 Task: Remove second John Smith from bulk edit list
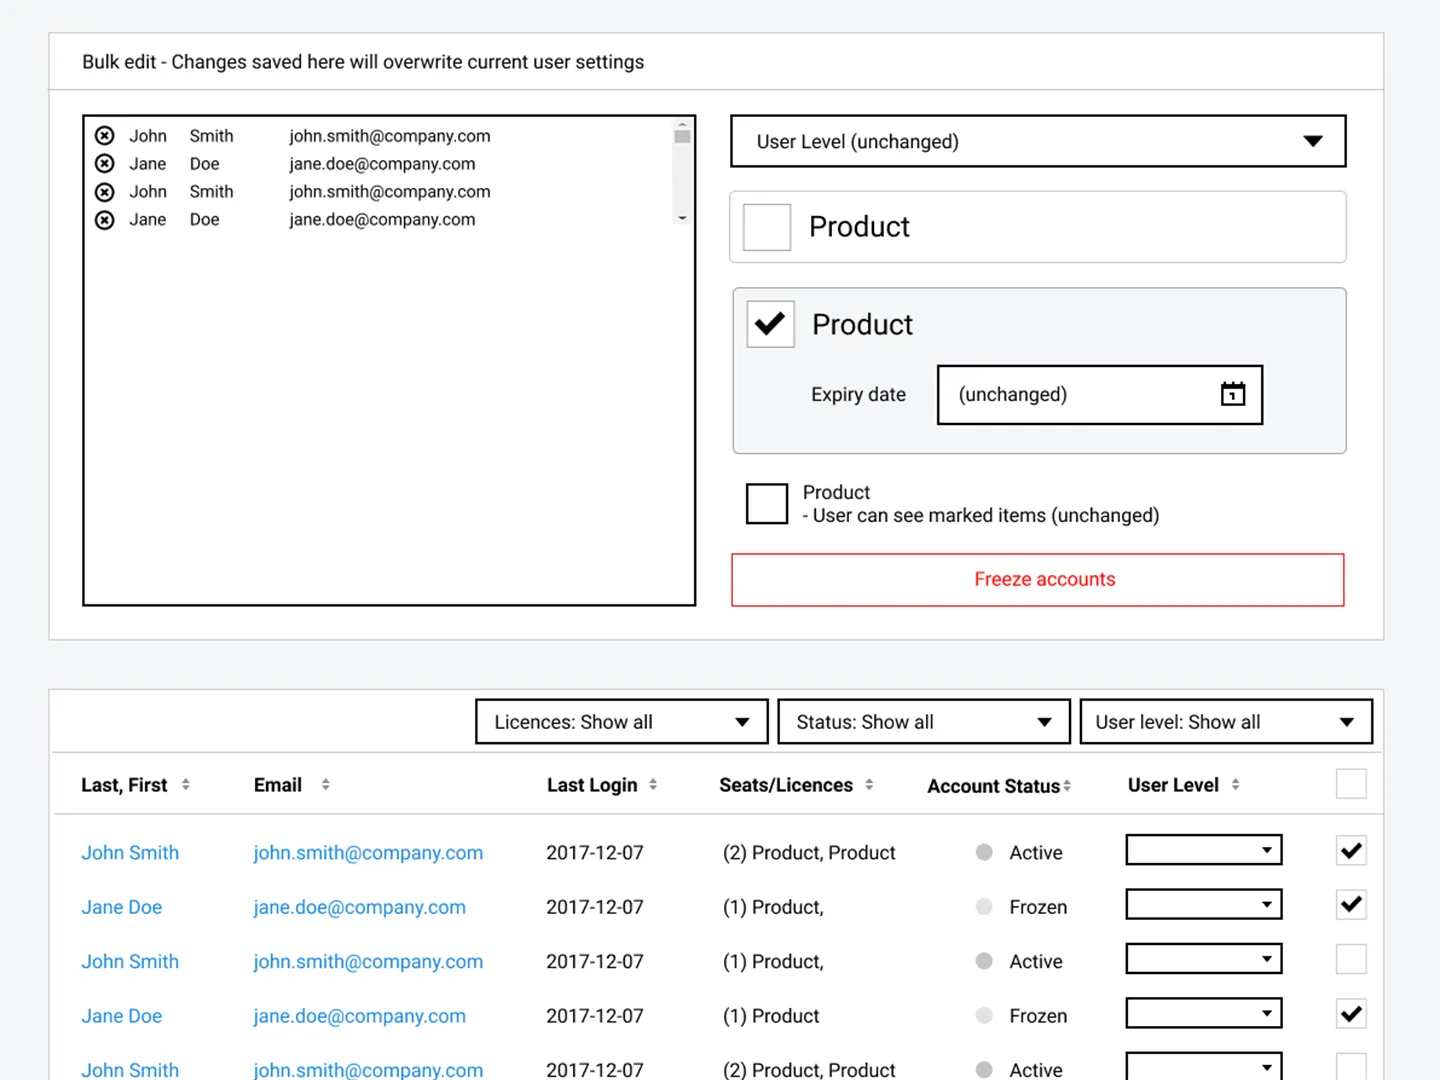tap(104, 192)
